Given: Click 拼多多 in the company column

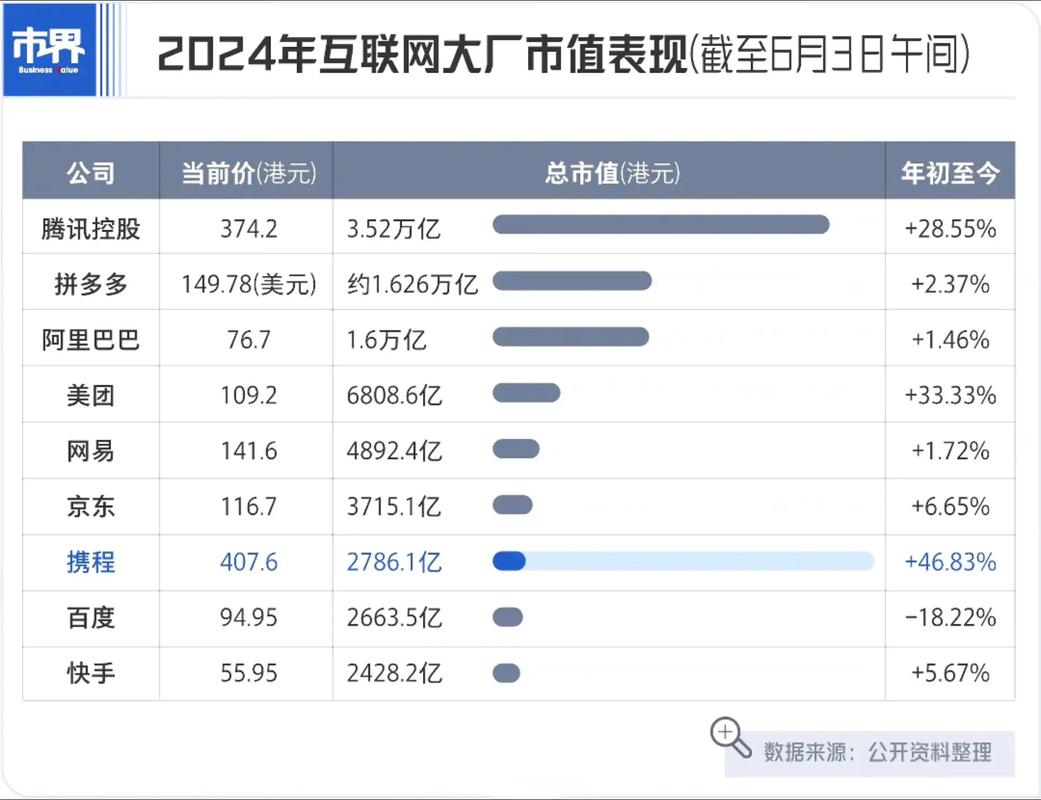Looking at the screenshot, I should 90,285.
